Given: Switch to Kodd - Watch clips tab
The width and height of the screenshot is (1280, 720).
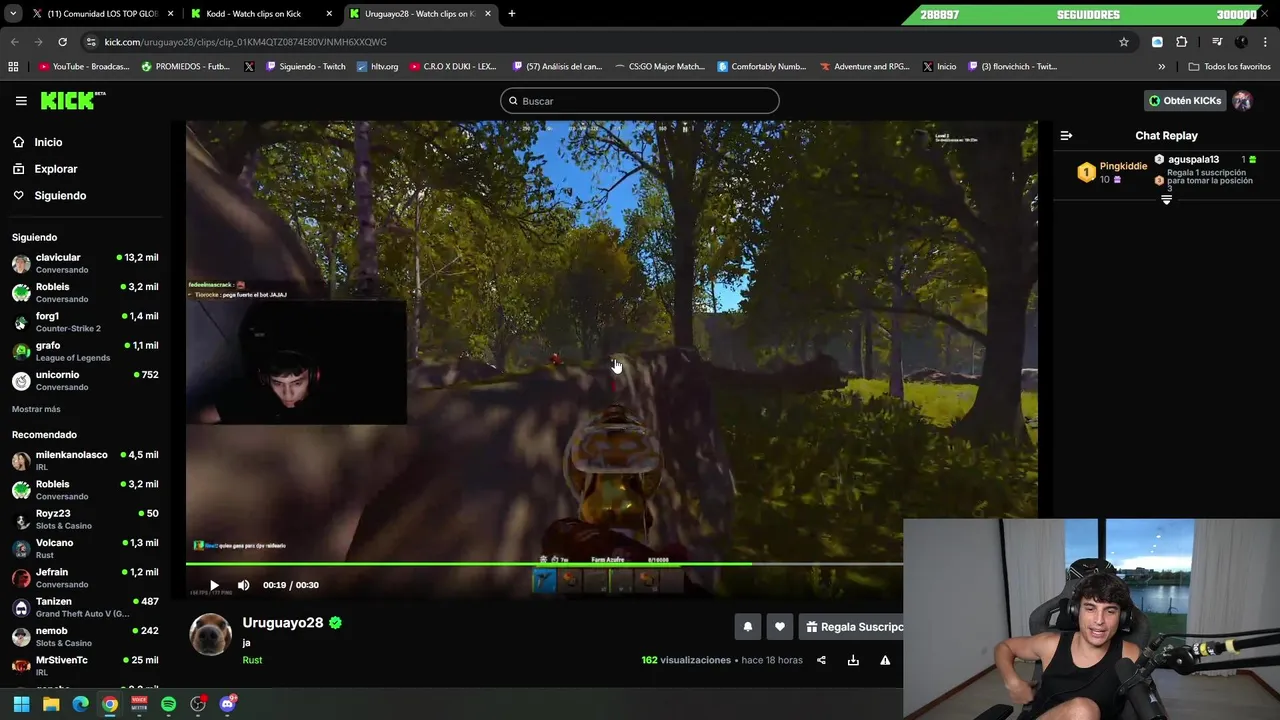Looking at the screenshot, I should 260,14.
